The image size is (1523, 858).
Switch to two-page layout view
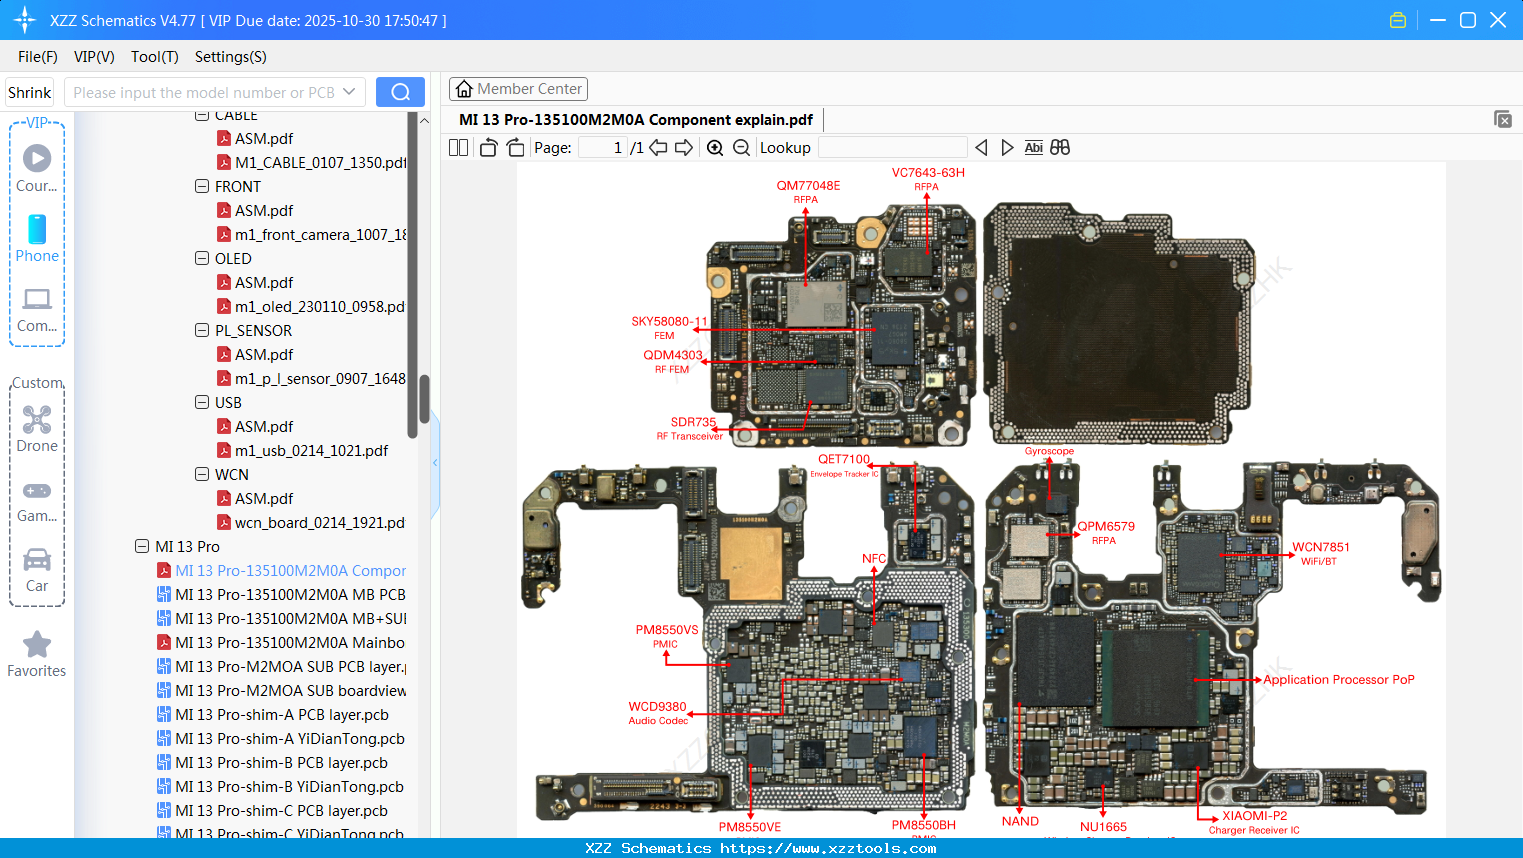[457, 147]
